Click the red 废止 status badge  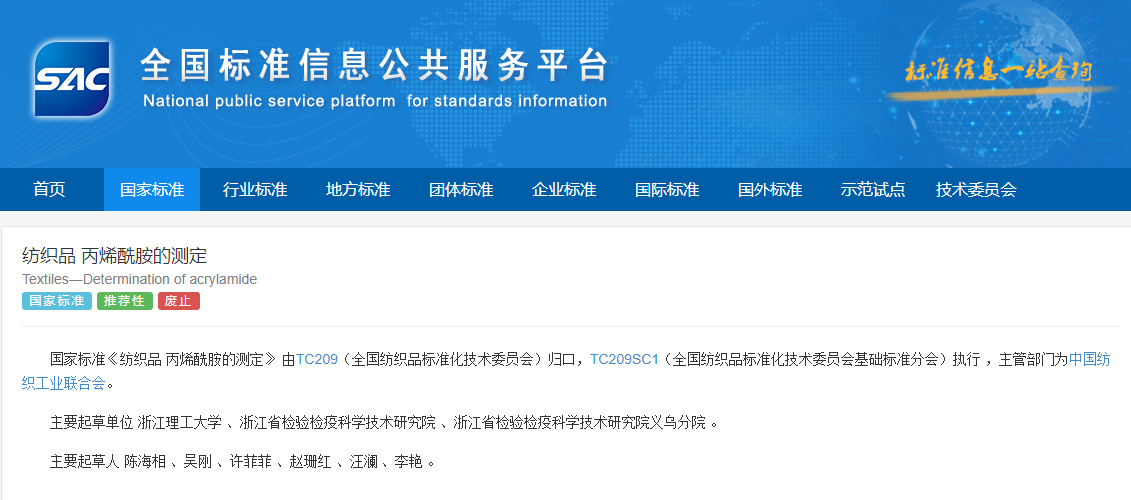[x=178, y=301]
